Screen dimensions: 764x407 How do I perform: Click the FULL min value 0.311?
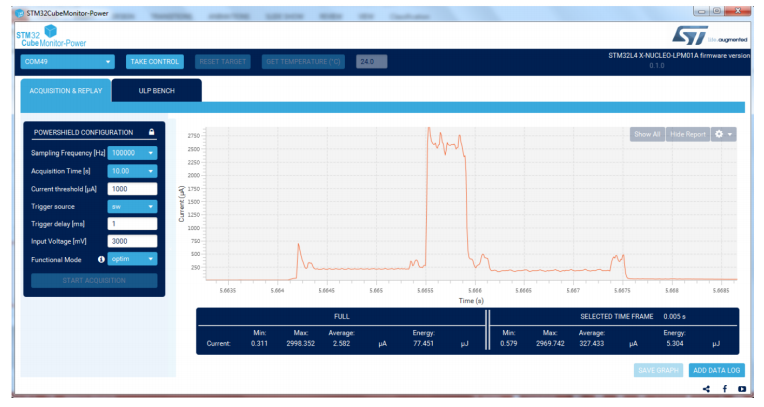click(259, 344)
